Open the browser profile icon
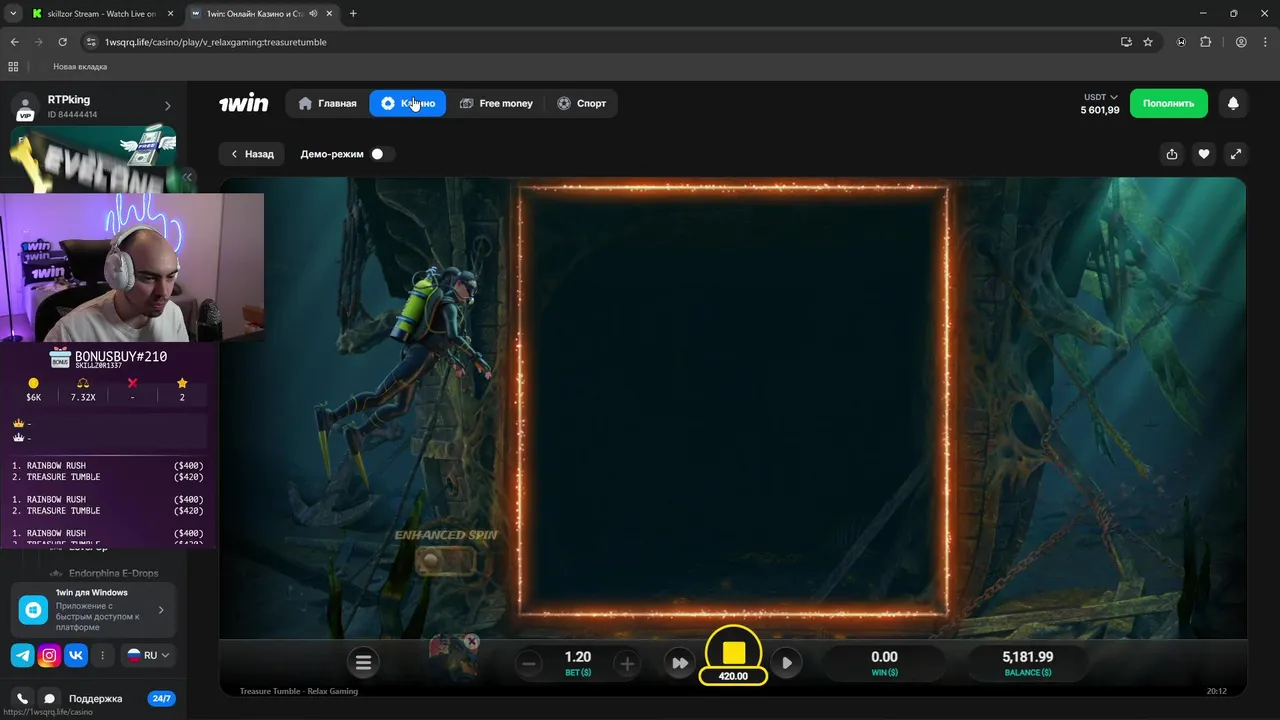Viewport: 1280px width, 720px height. point(1241,42)
